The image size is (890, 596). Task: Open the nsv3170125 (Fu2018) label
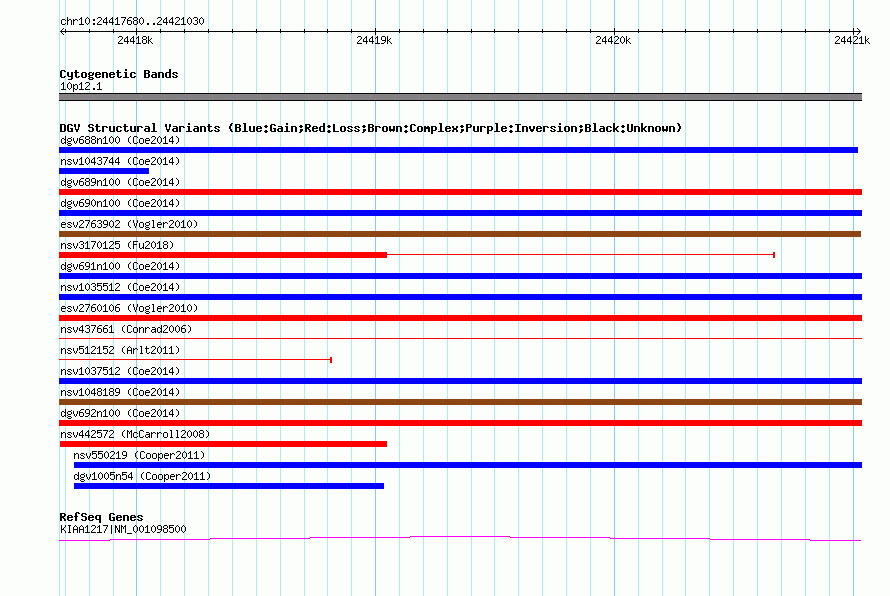tap(117, 245)
